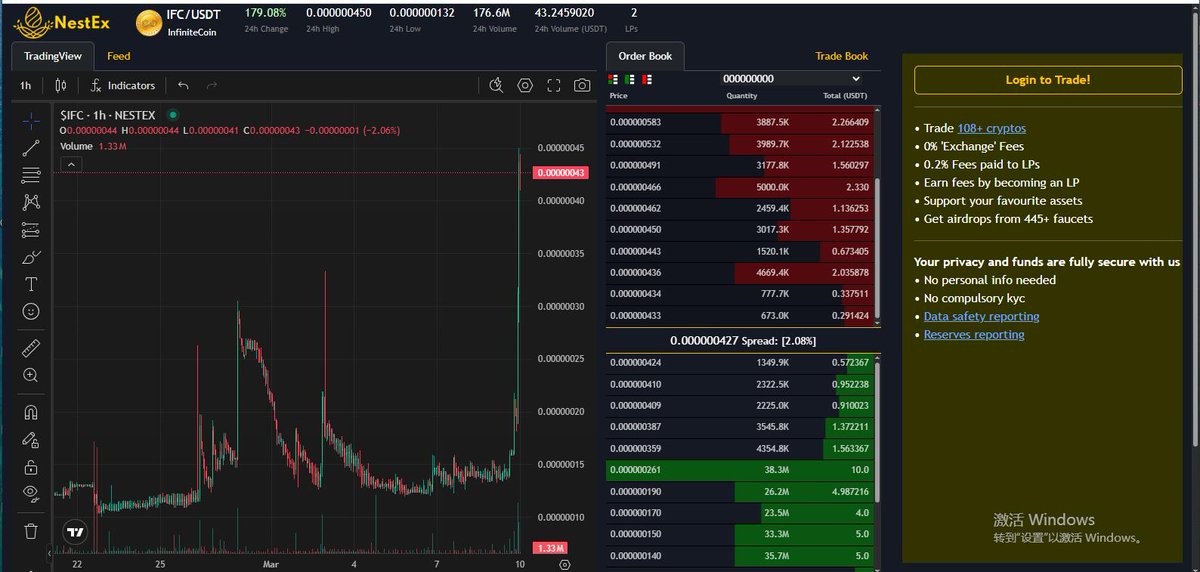Click the Quantity column header
Screen dimensions: 1200x572
click(741, 96)
